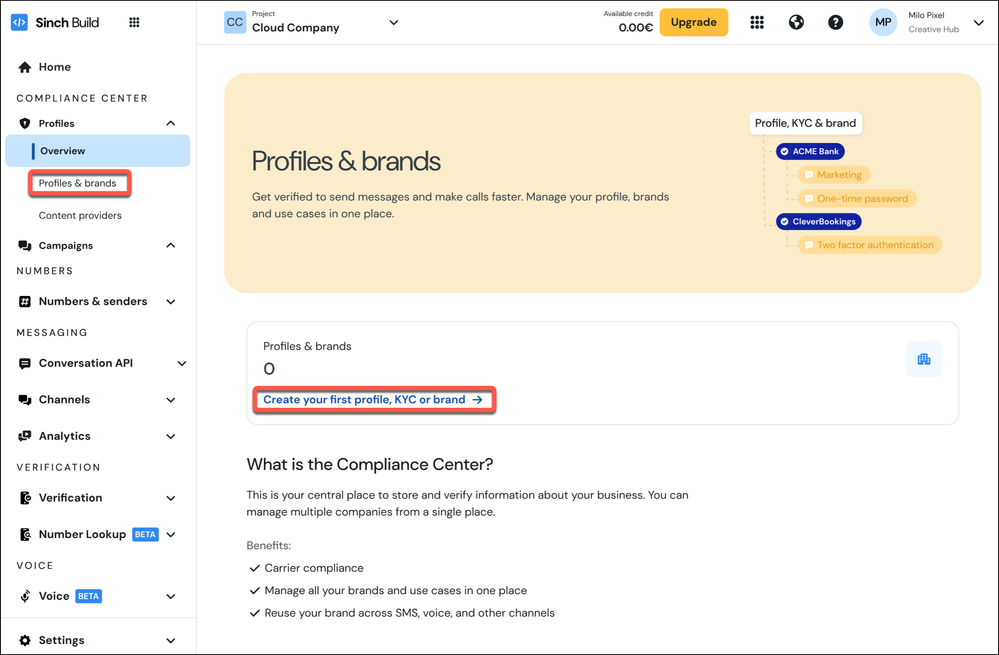This screenshot has width=999, height=655.
Task: Click the Voice microphone icon
Action: coord(25,596)
